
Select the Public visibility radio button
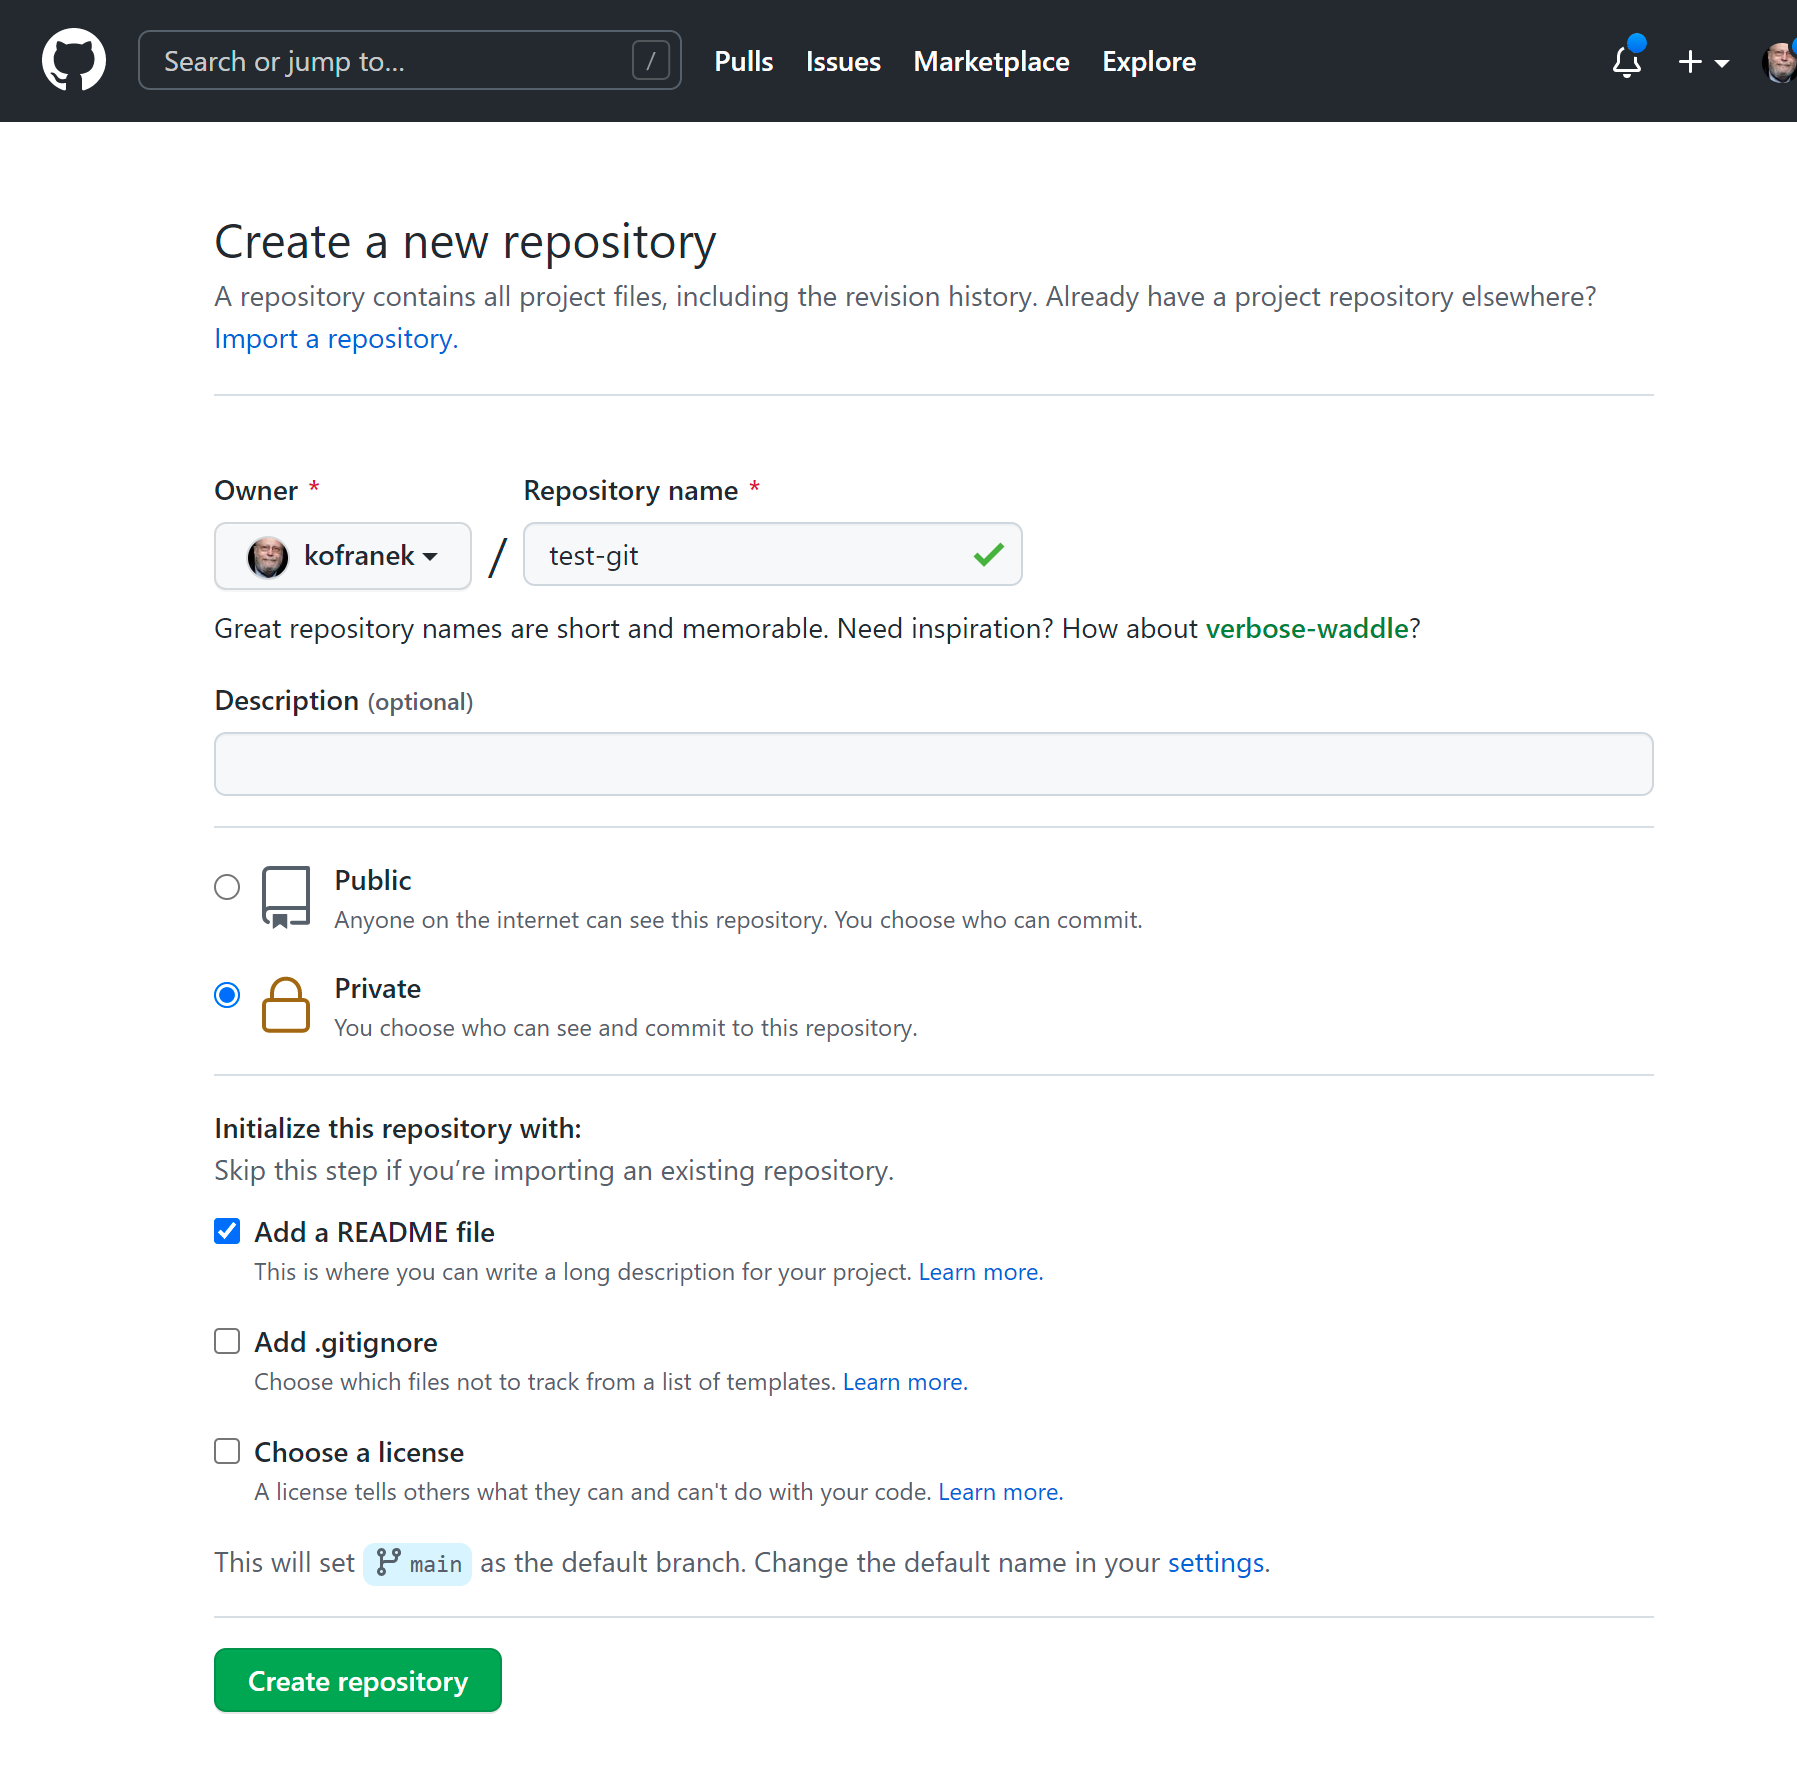tap(227, 887)
